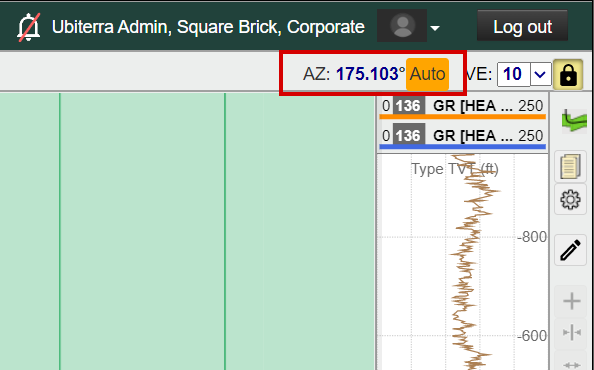594x370 pixels.
Task: Click the 136 value in orange GR row
Action: [408, 106]
